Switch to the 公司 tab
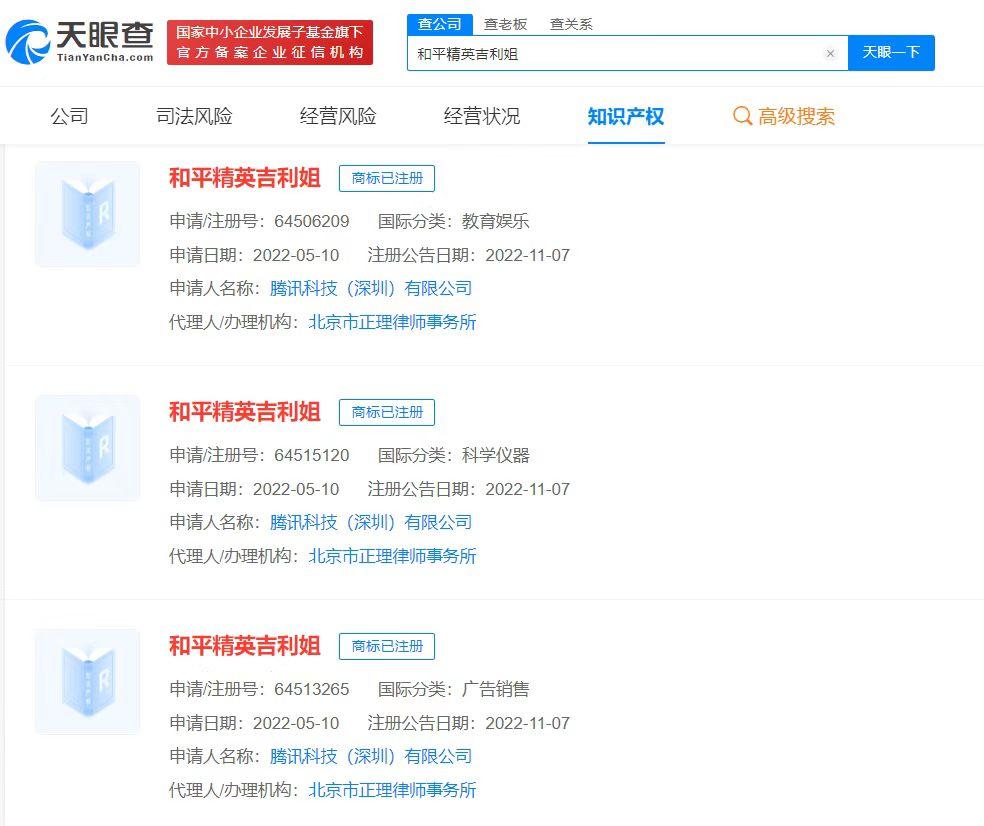984x826 pixels. pyautogui.click(x=69, y=116)
